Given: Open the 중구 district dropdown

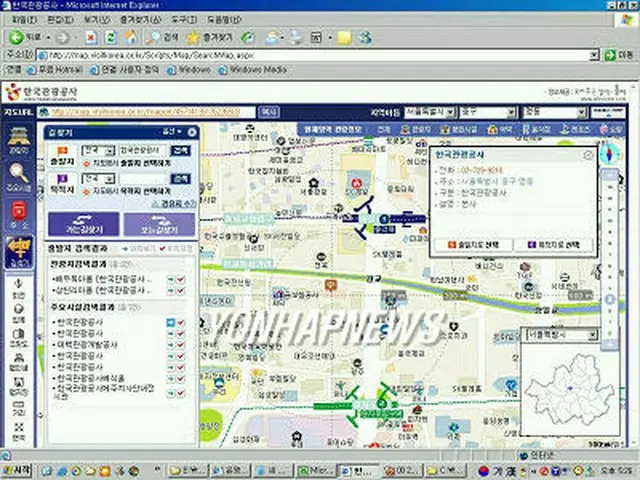Looking at the screenshot, I should pyautogui.click(x=488, y=112).
